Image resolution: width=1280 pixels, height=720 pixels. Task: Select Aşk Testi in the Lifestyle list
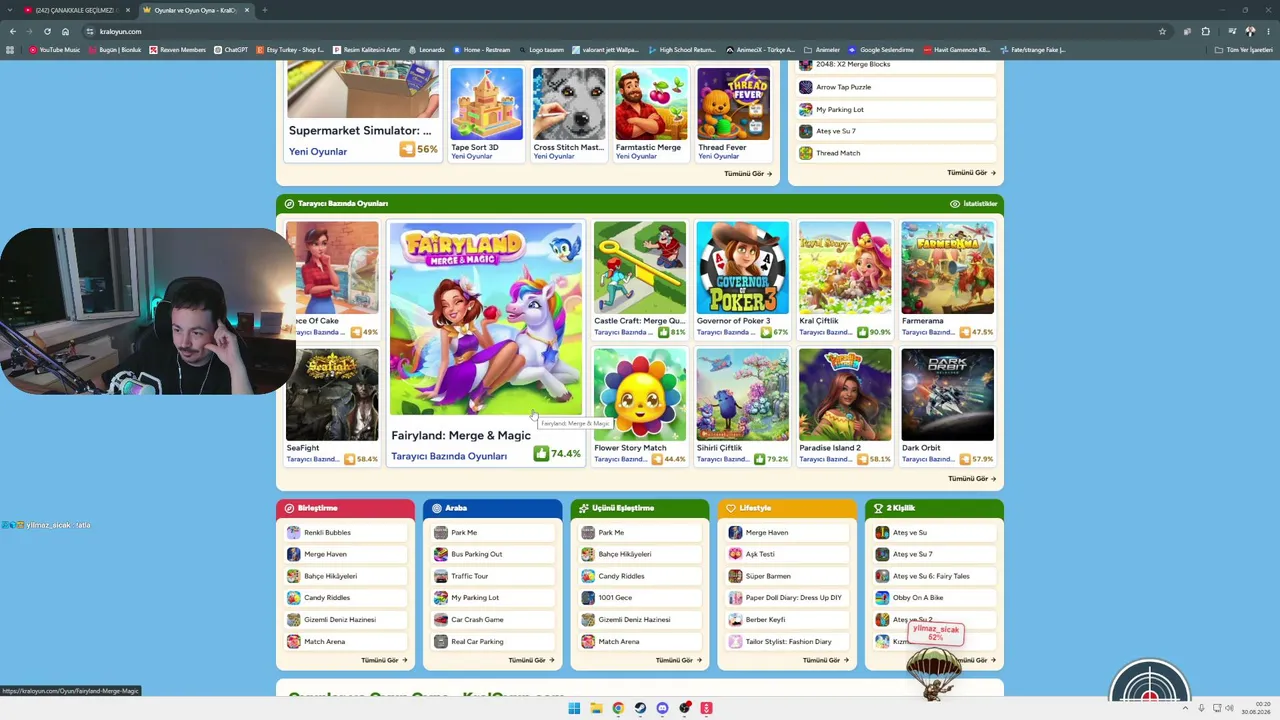787,554
